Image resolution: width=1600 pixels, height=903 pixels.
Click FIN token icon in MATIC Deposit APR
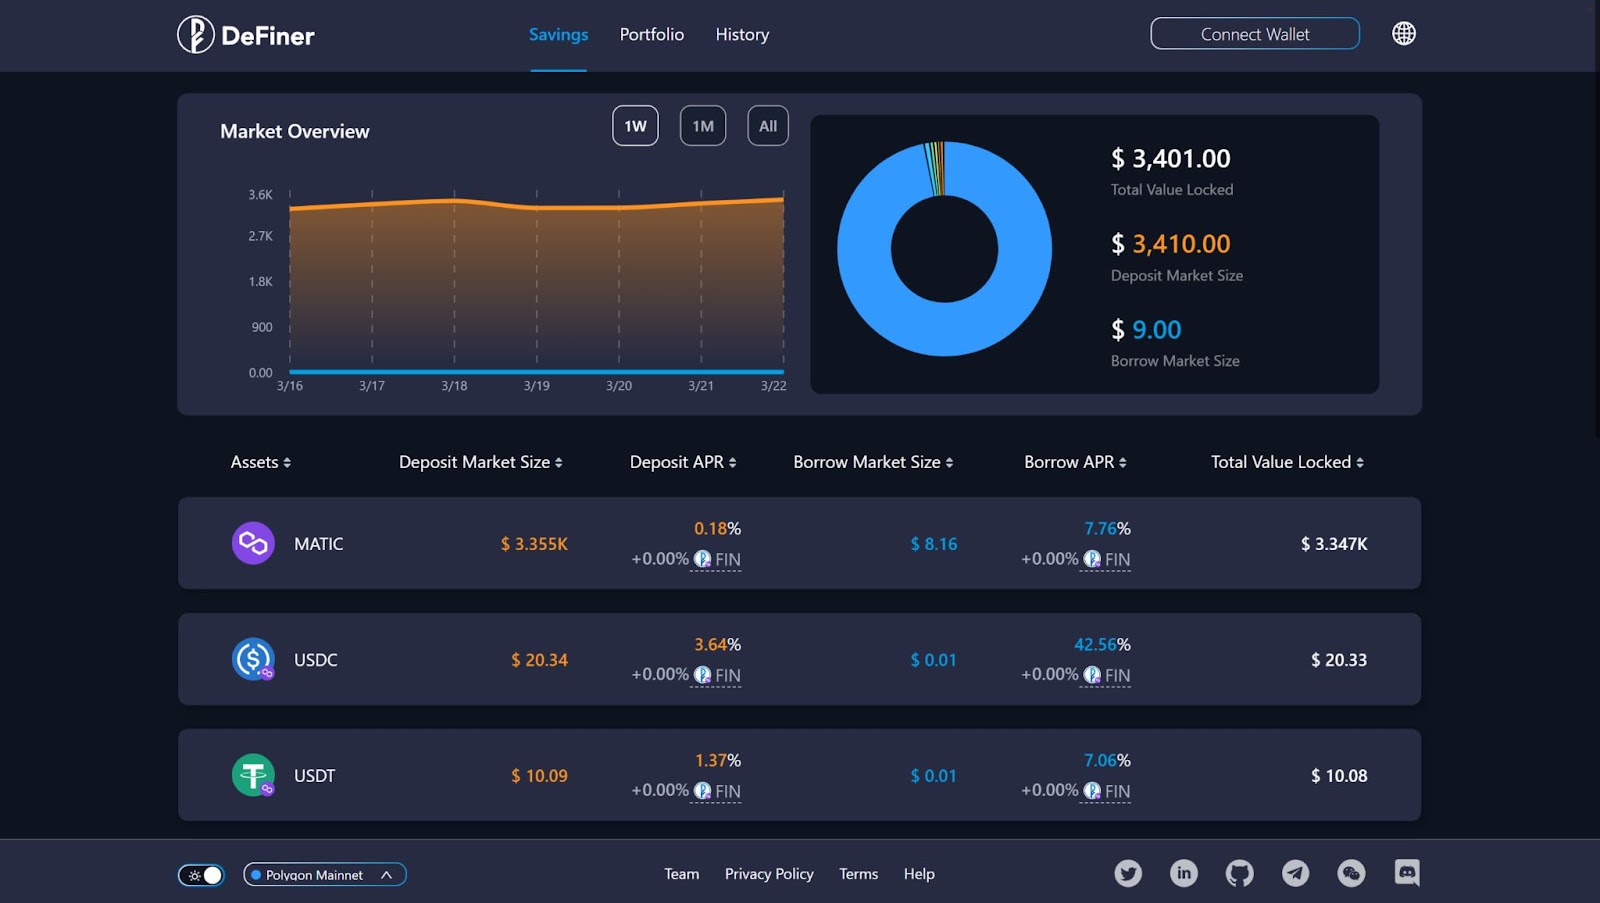pyautogui.click(x=703, y=559)
